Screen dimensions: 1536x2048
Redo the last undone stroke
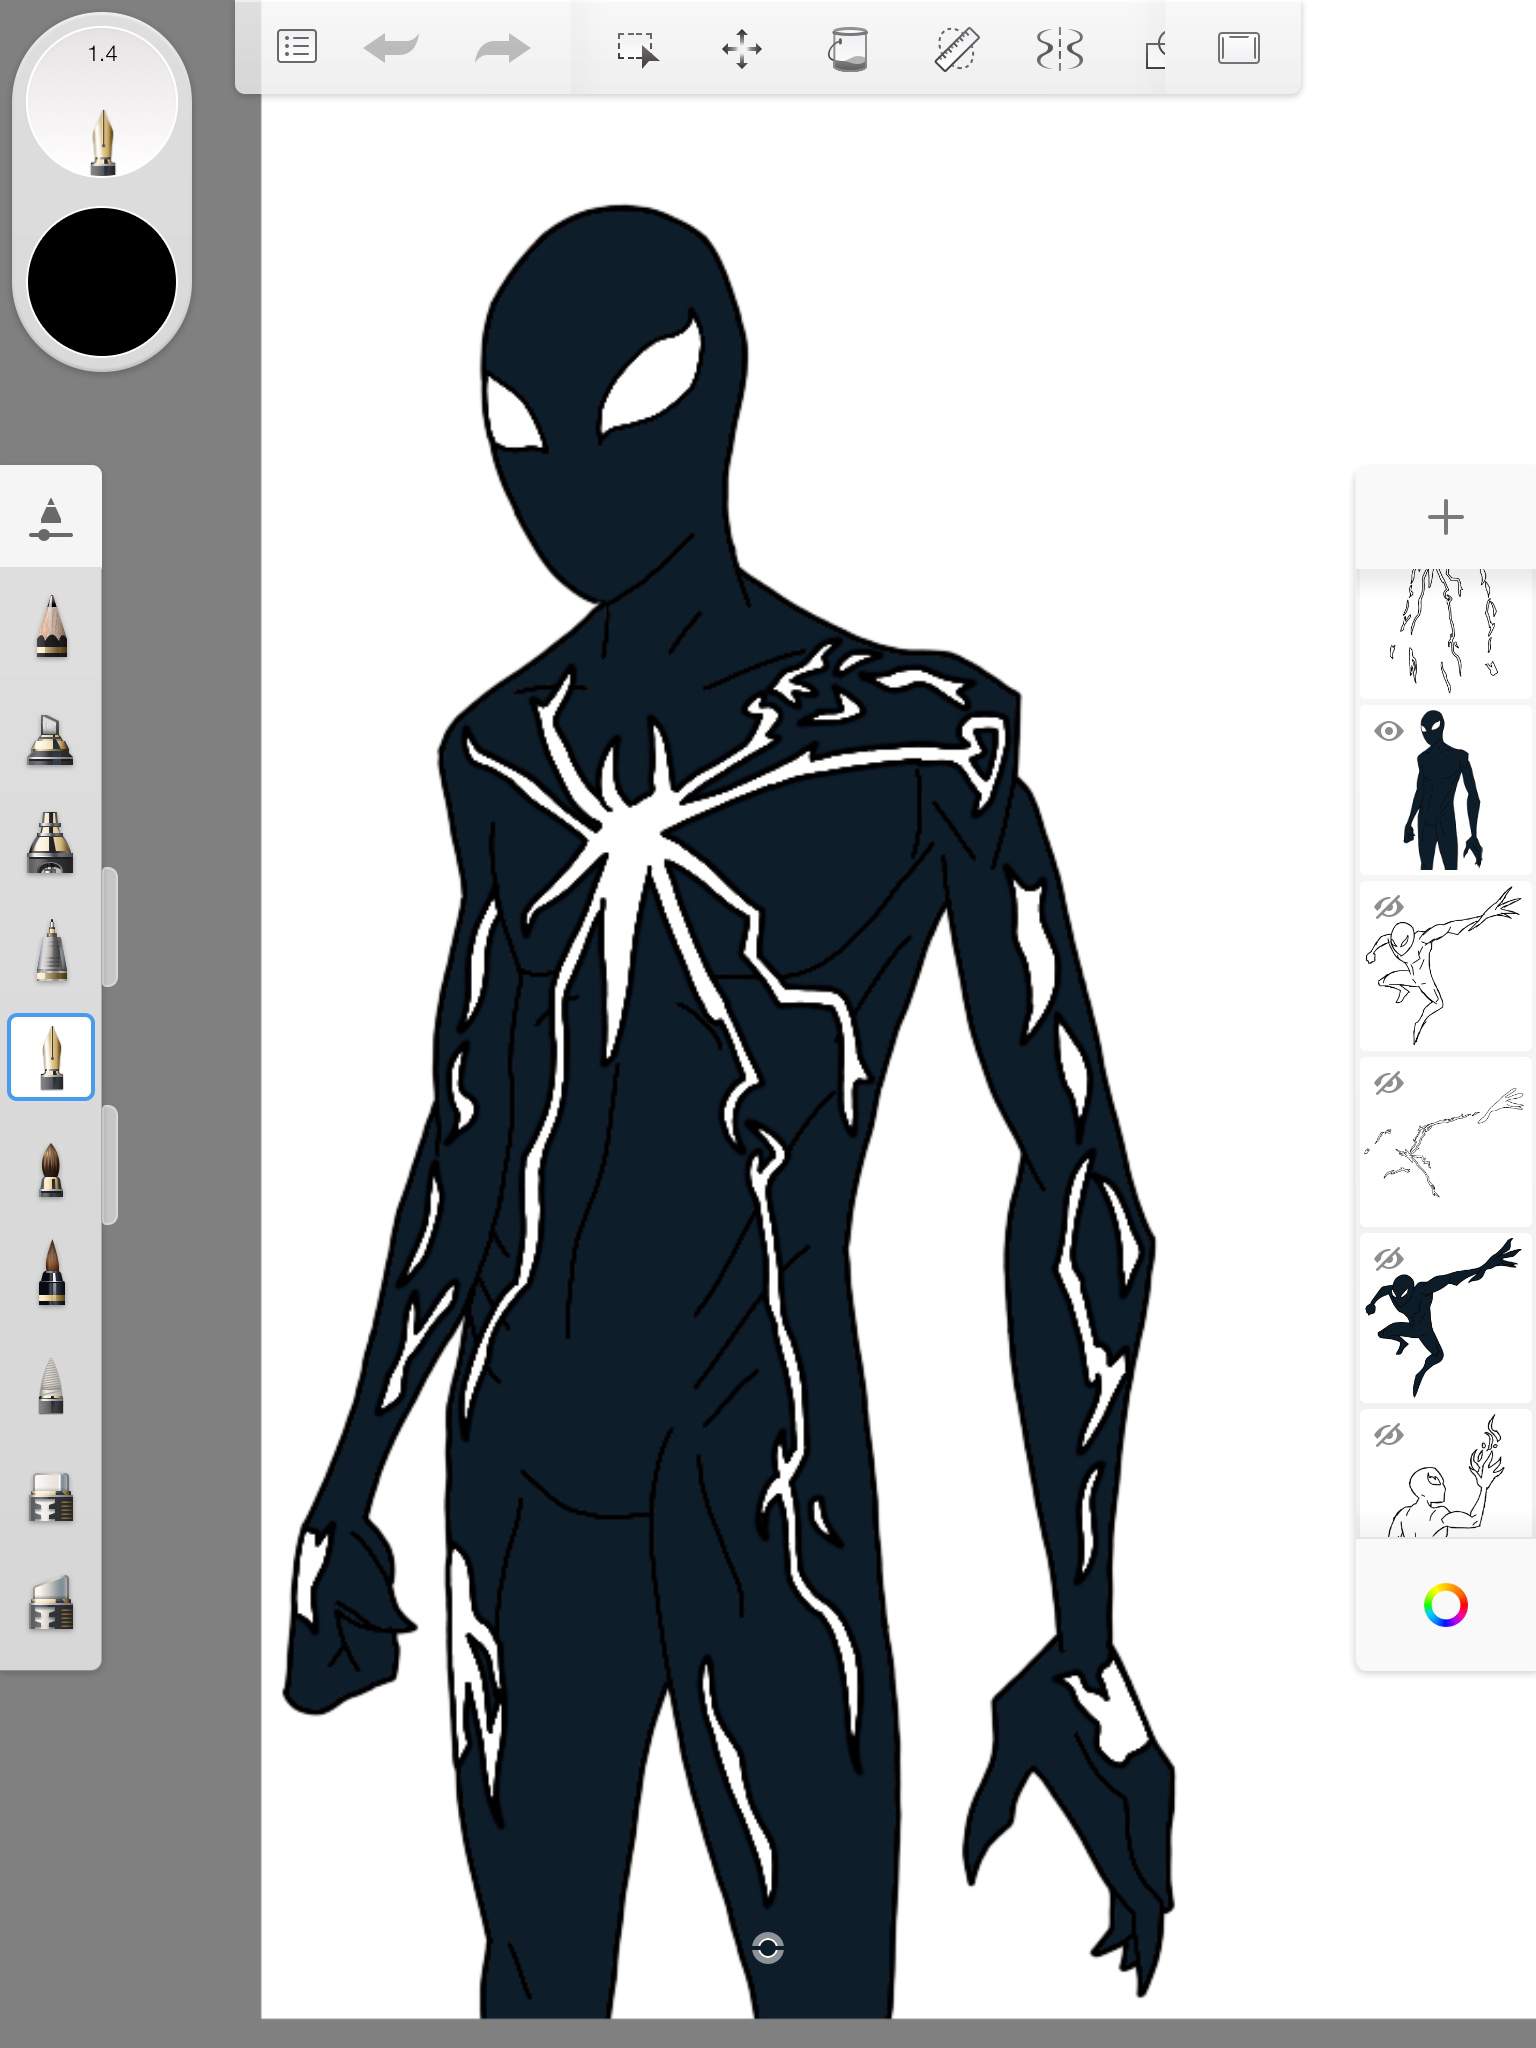tap(501, 48)
